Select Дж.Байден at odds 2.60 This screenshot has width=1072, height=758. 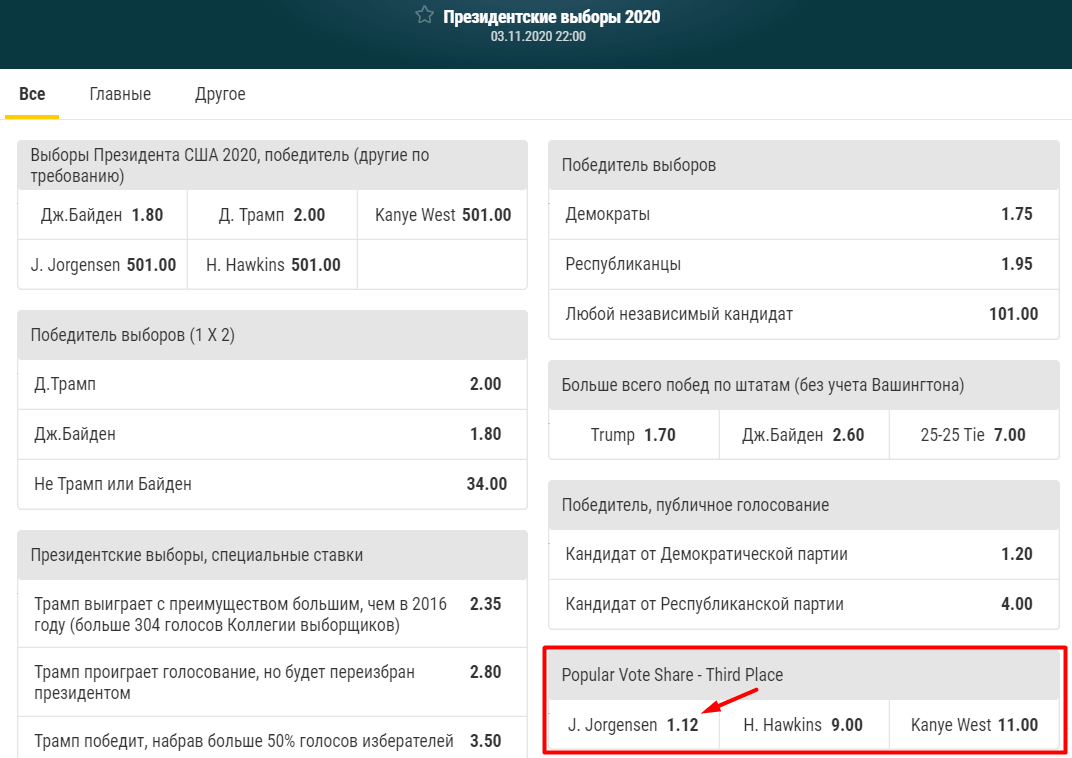[804, 435]
